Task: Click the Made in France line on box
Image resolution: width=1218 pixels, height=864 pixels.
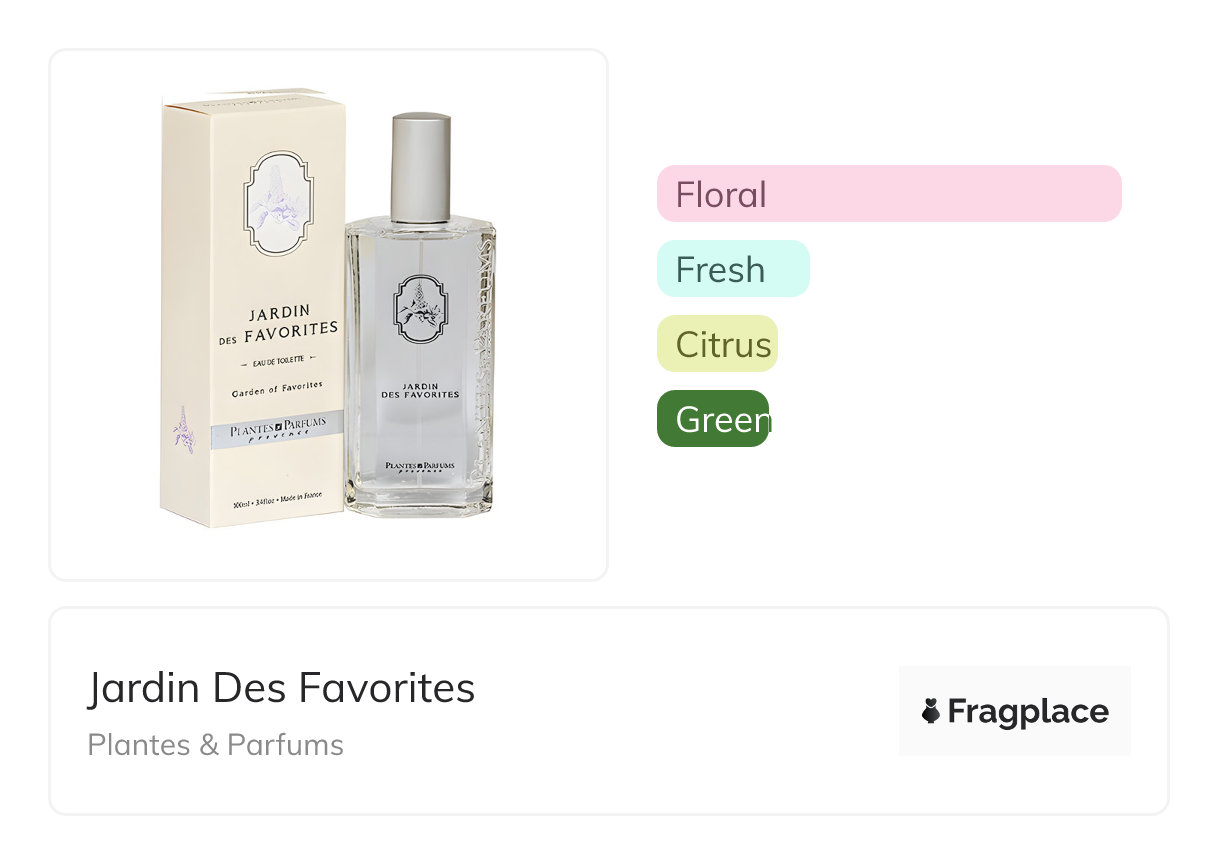Action: 277,502
